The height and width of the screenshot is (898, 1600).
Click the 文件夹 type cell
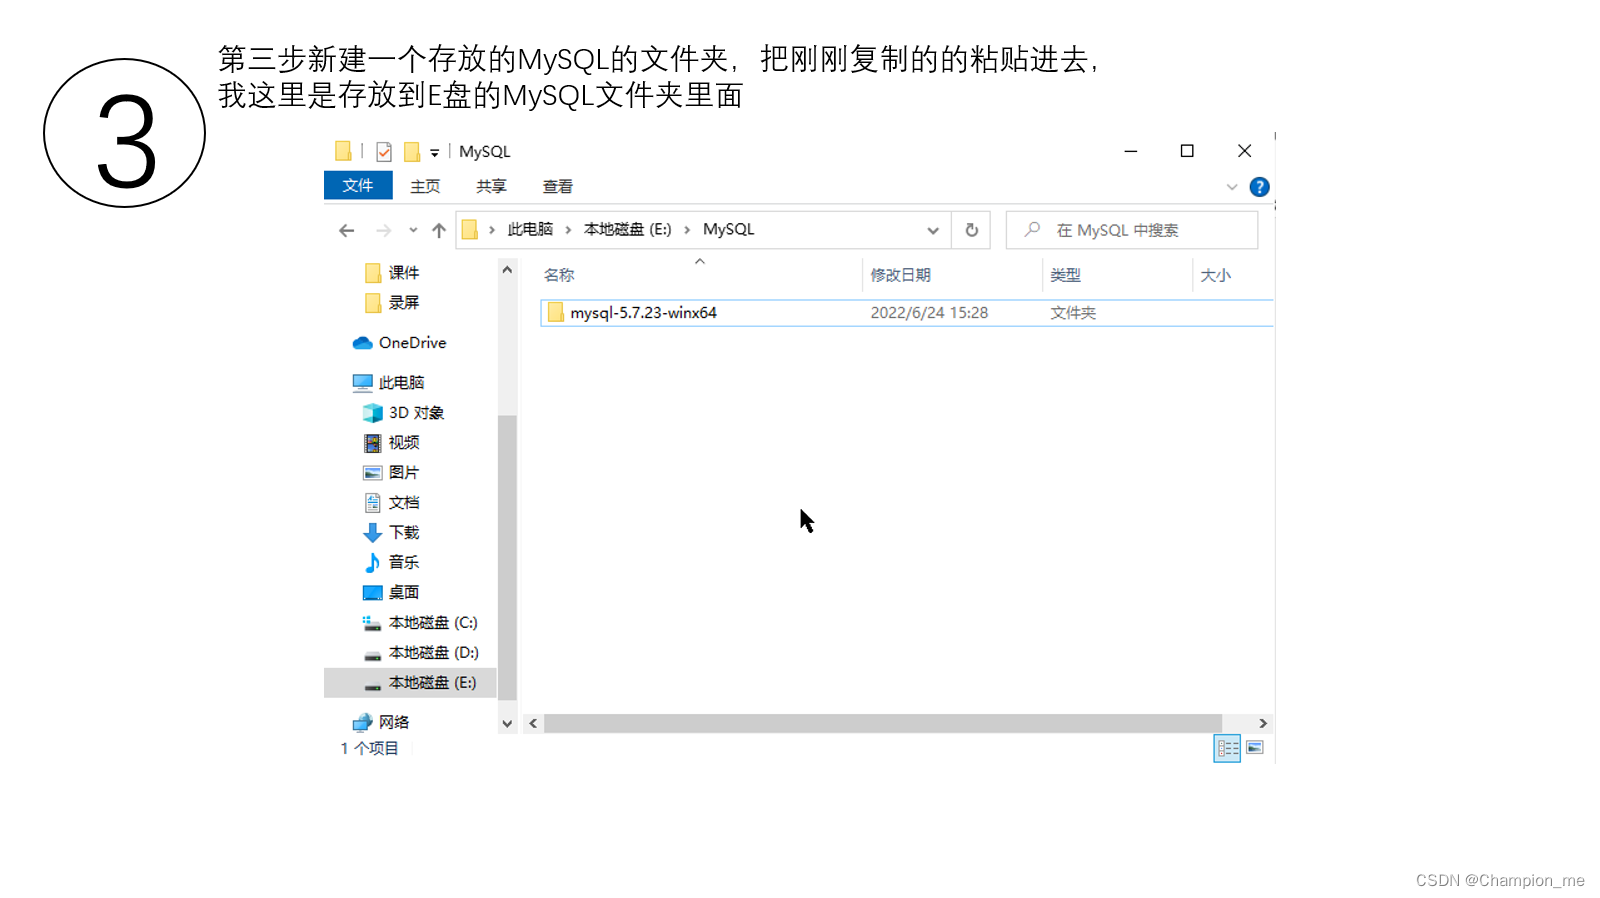tap(1073, 313)
